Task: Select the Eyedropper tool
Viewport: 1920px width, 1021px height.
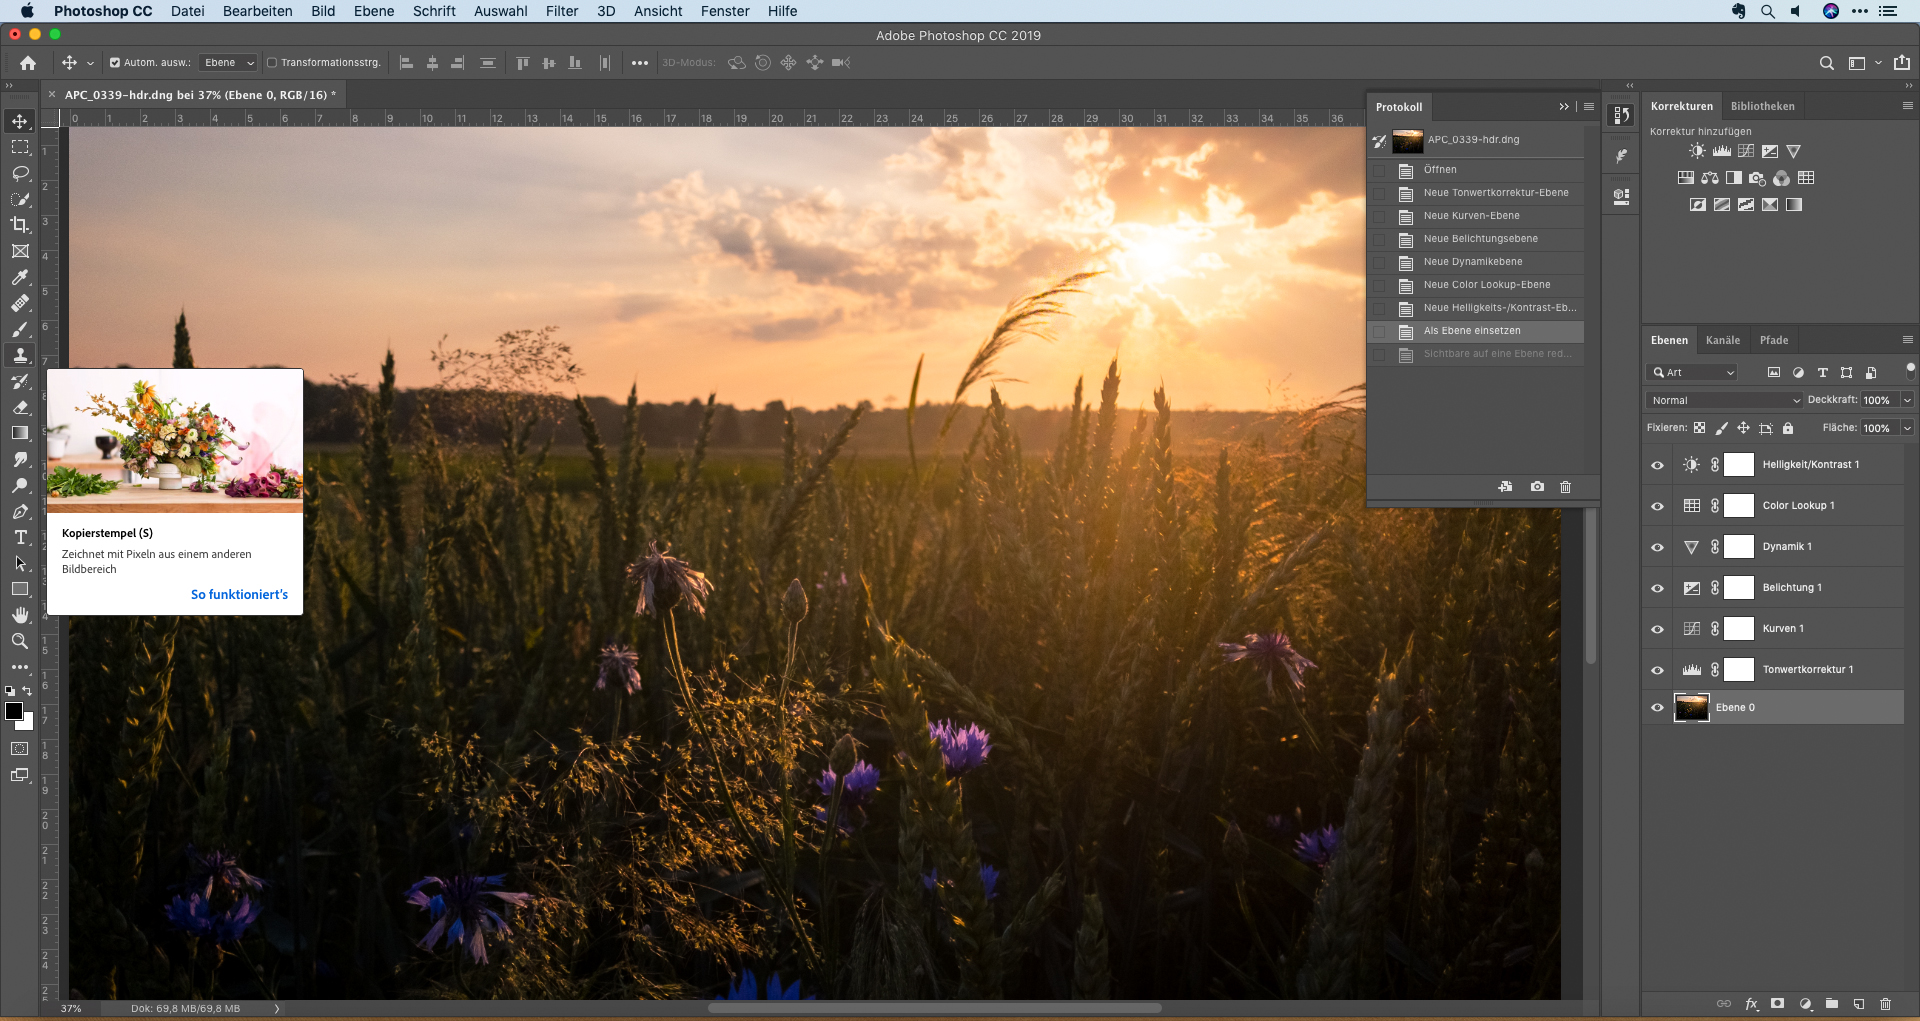Action: click(20, 277)
